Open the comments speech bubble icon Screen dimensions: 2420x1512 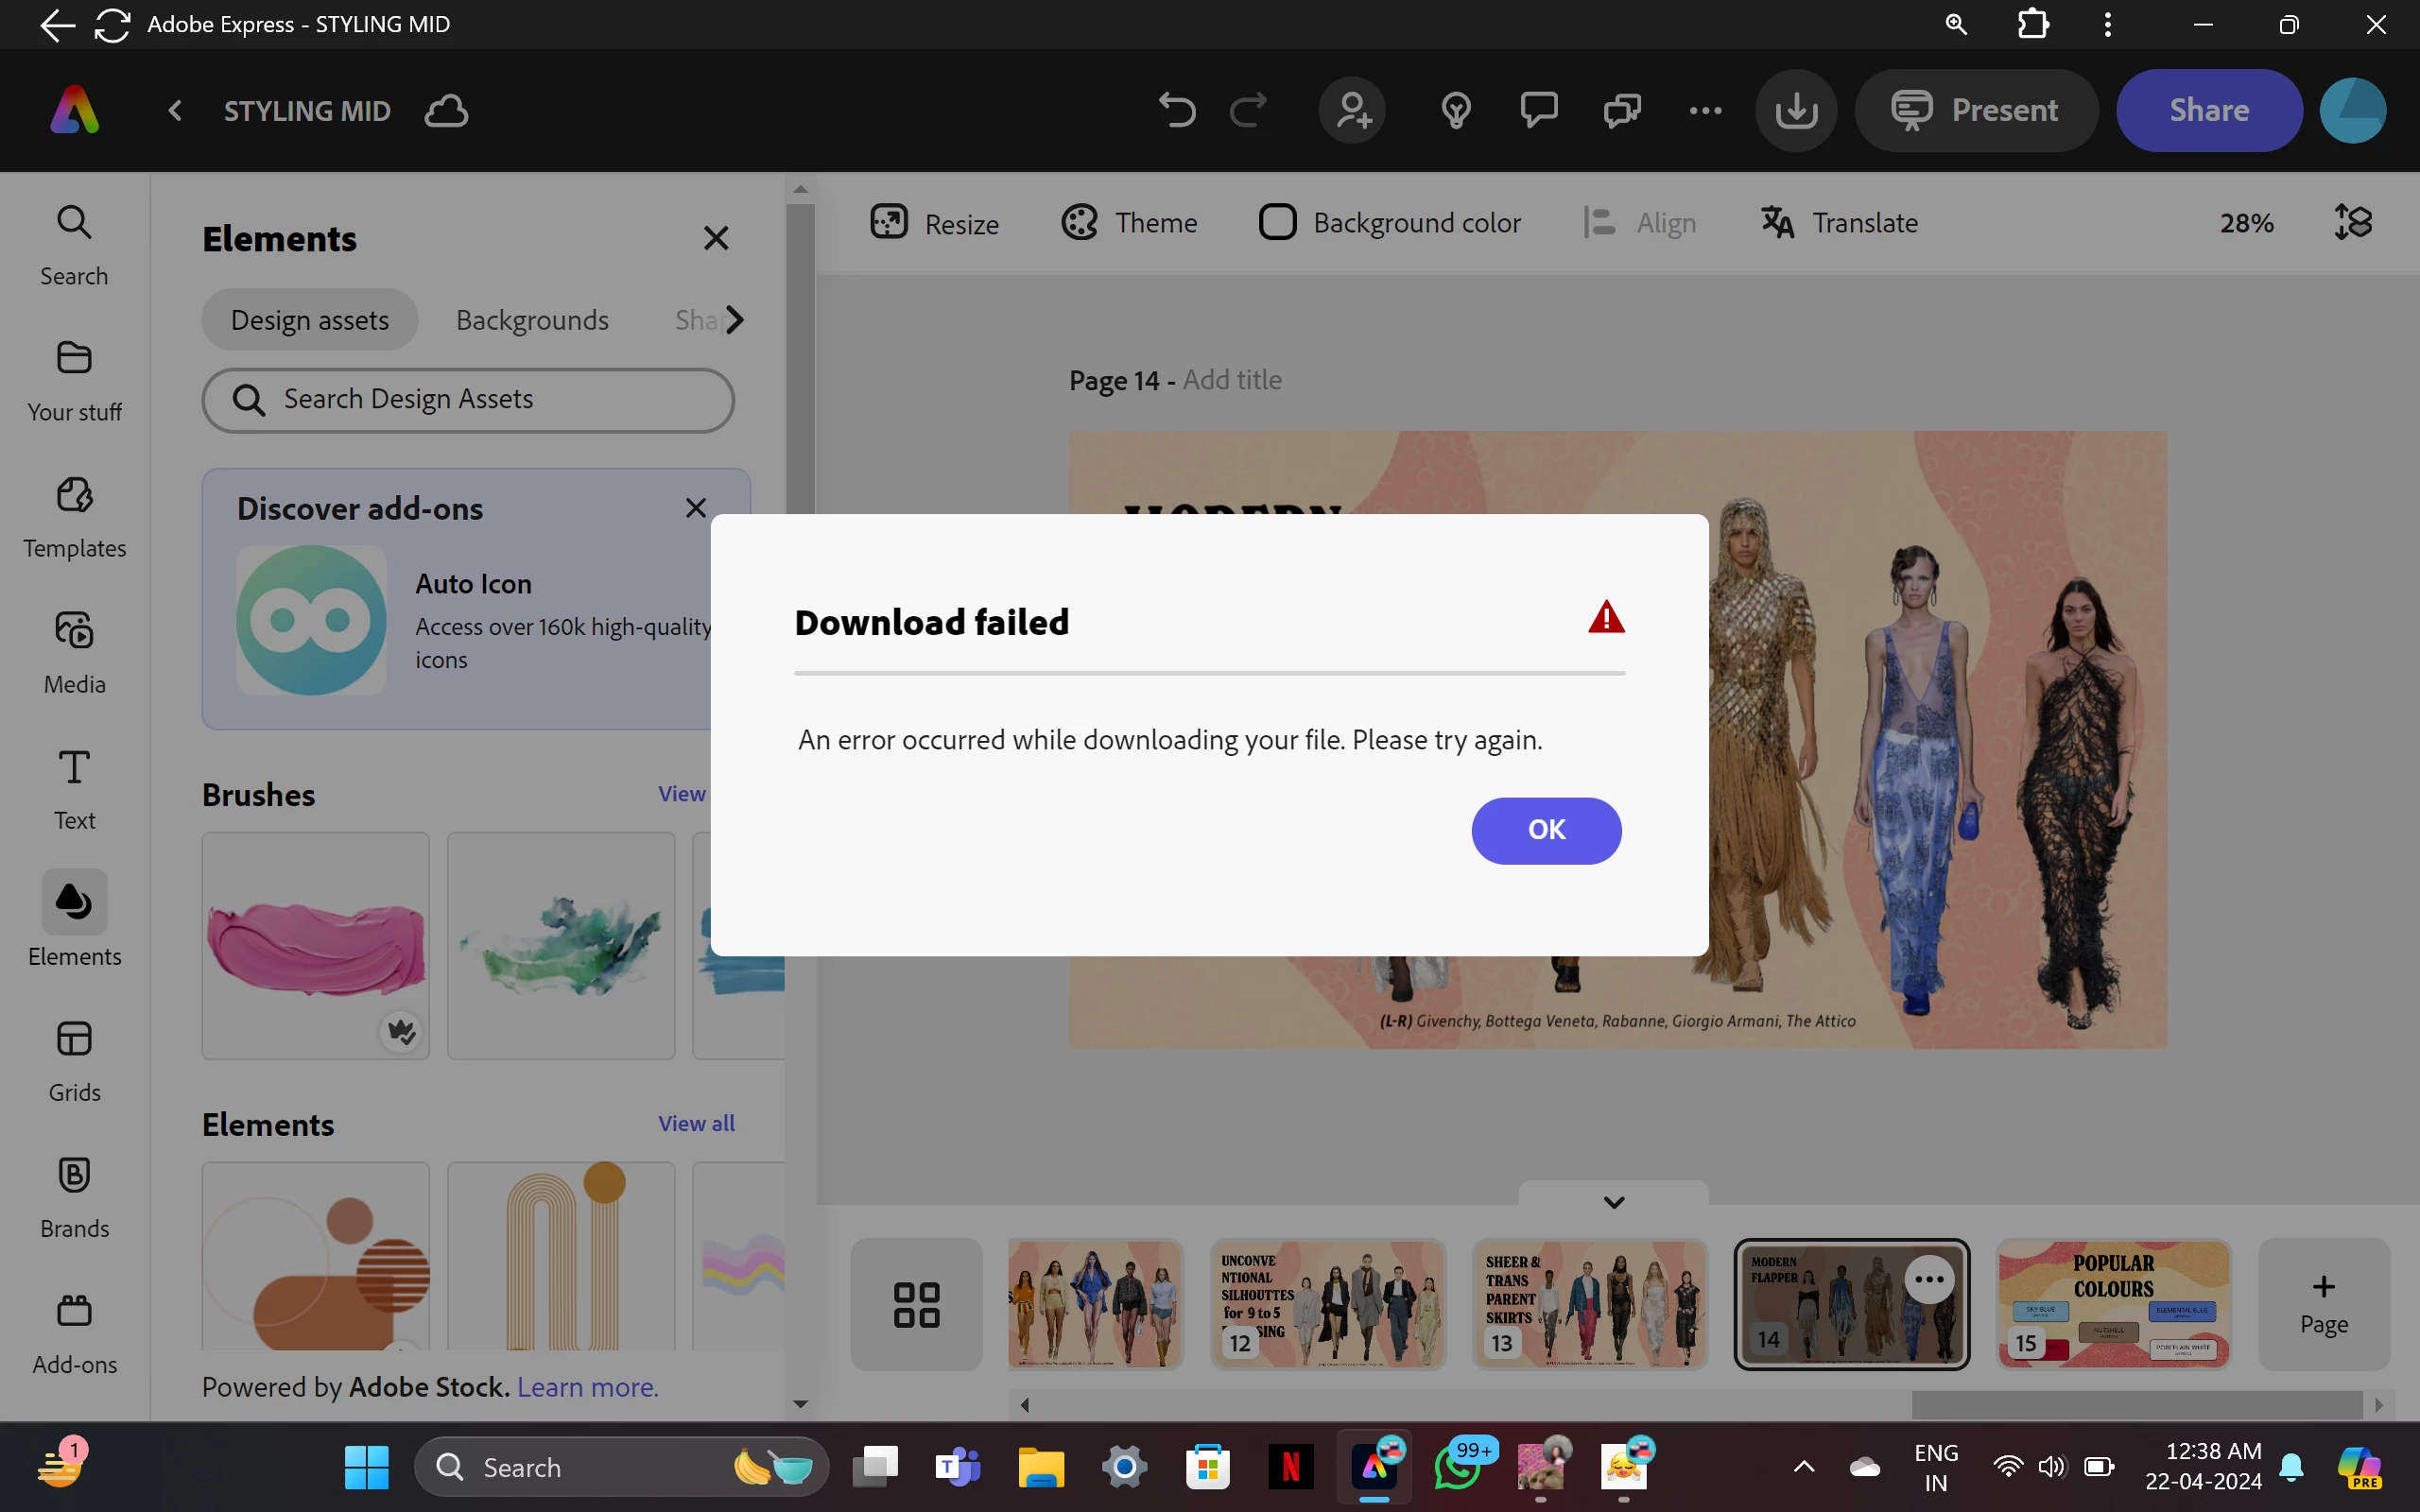coord(1538,108)
